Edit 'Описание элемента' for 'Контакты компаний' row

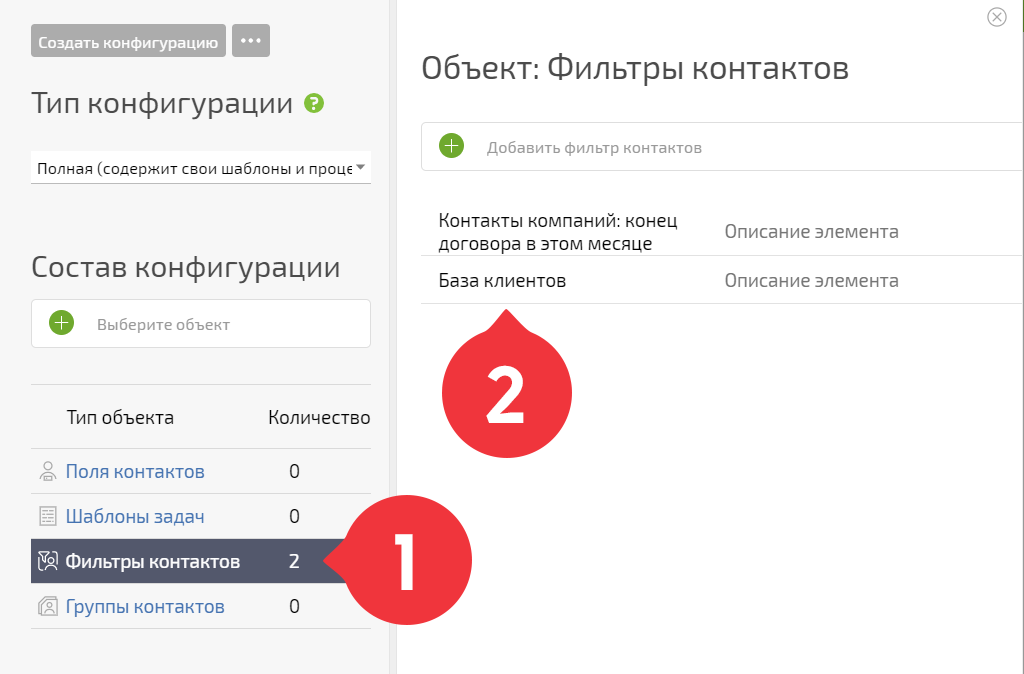tap(811, 232)
